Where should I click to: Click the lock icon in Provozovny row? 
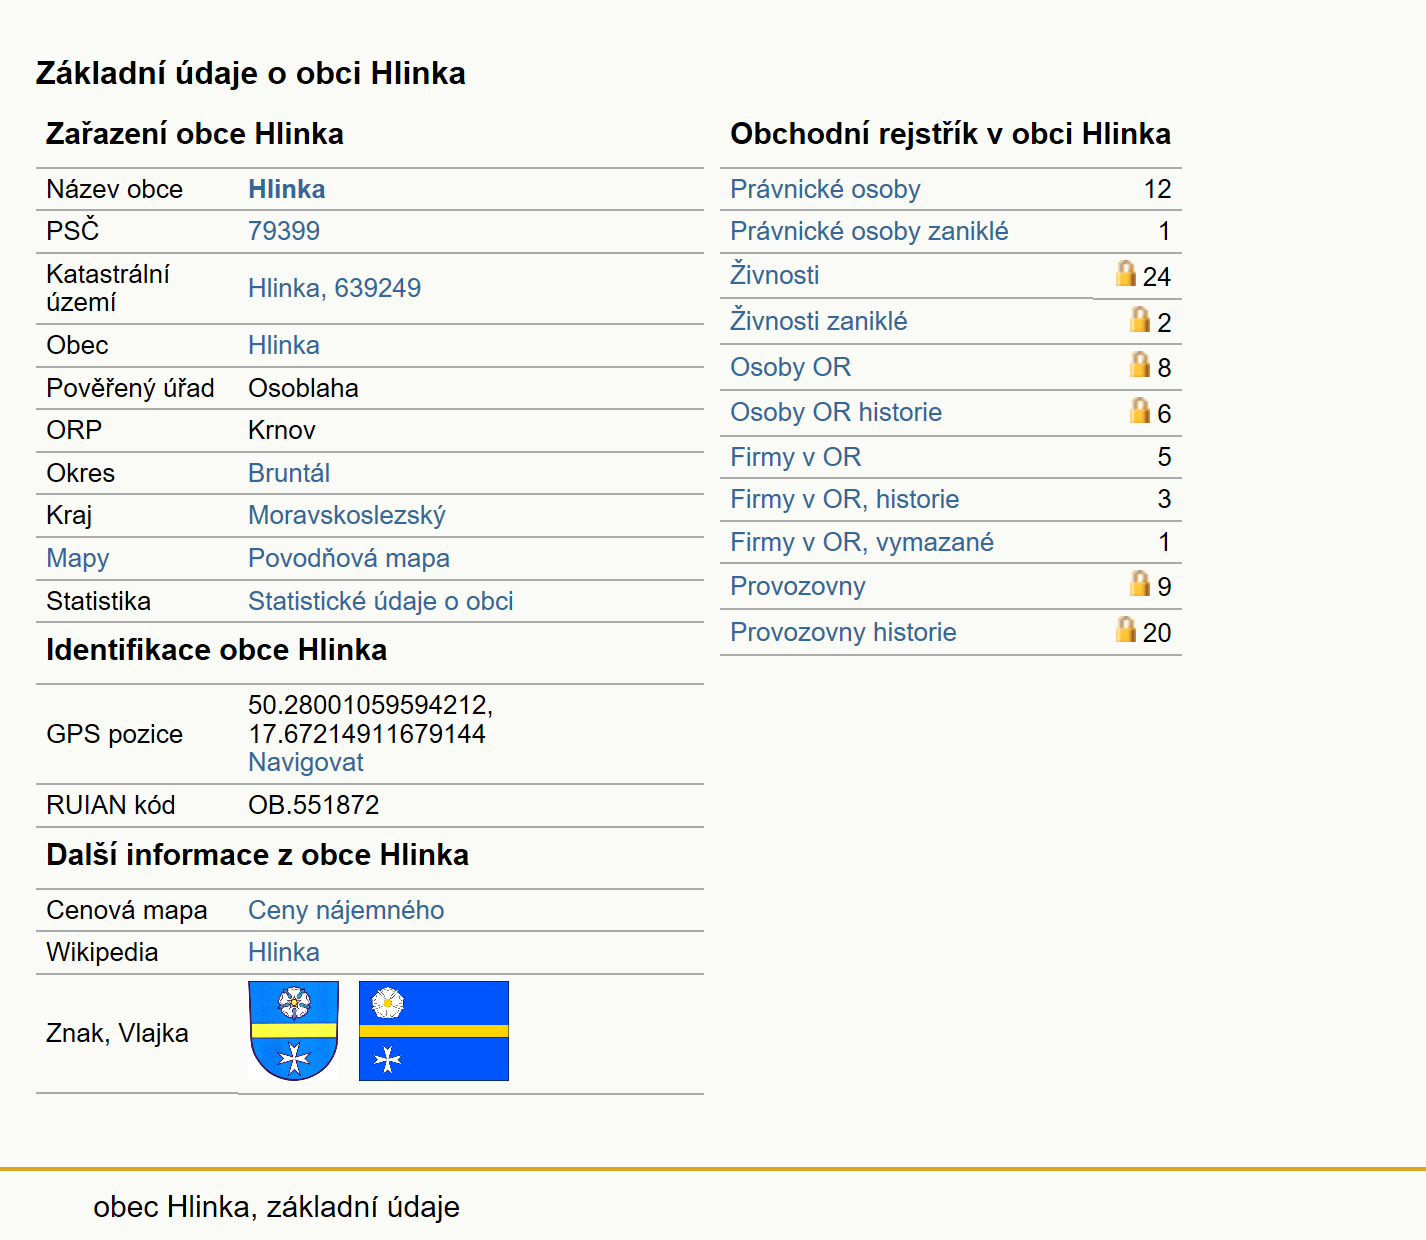[x=1140, y=583]
